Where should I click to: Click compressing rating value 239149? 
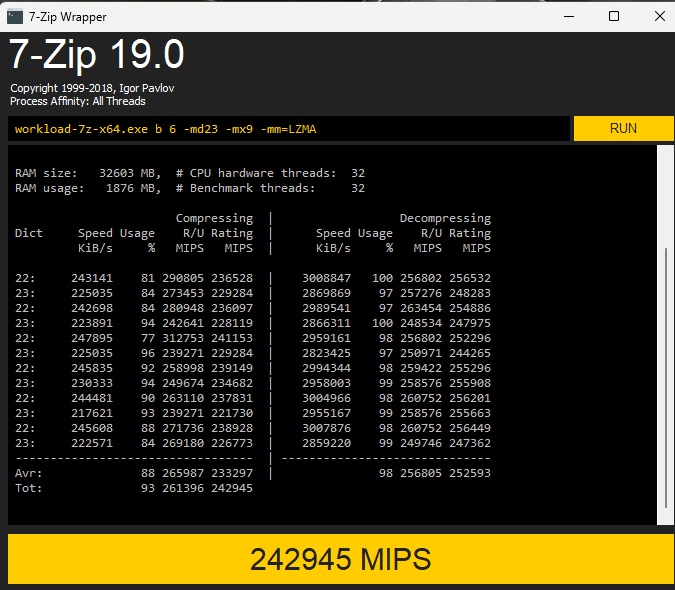pyautogui.click(x=232, y=368)
